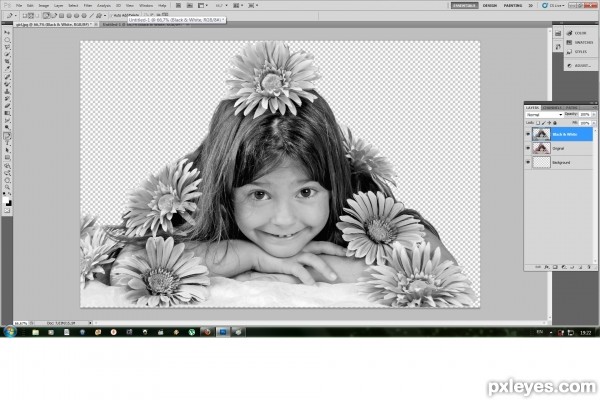The height and width of the screenshot is (400, 600).
Task: Open the Normal blend mode dropdown
Action: (x=545, y=115)
